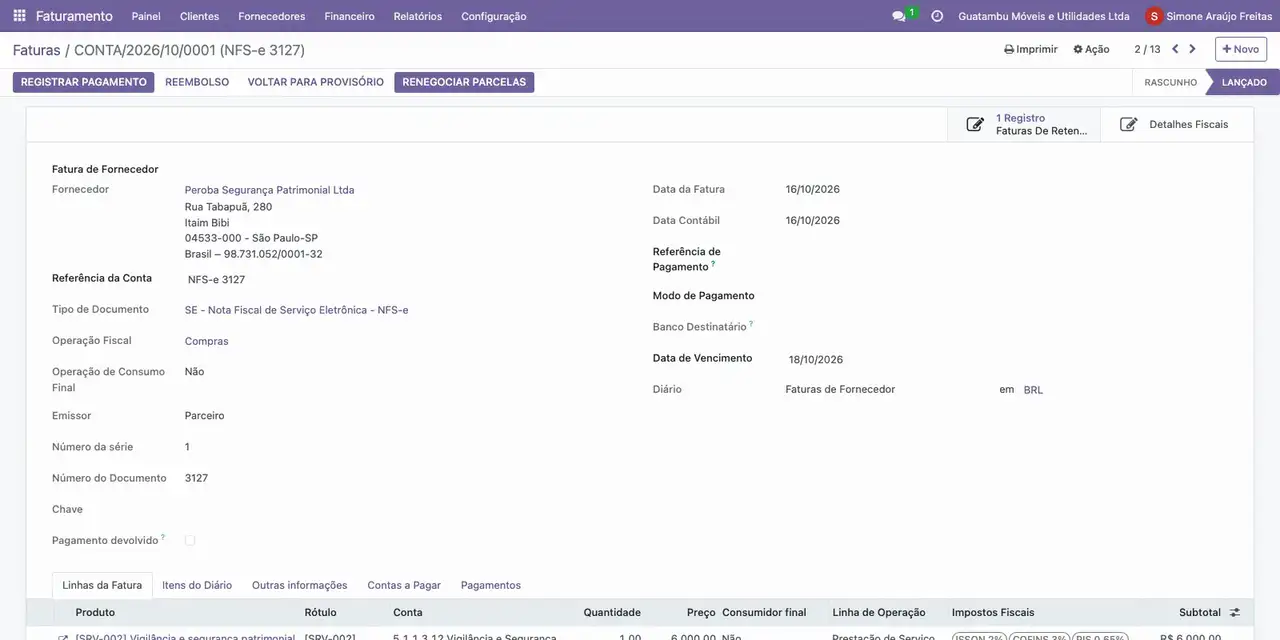
Task: Click the Reembolso button
Action: coord(197,82)
